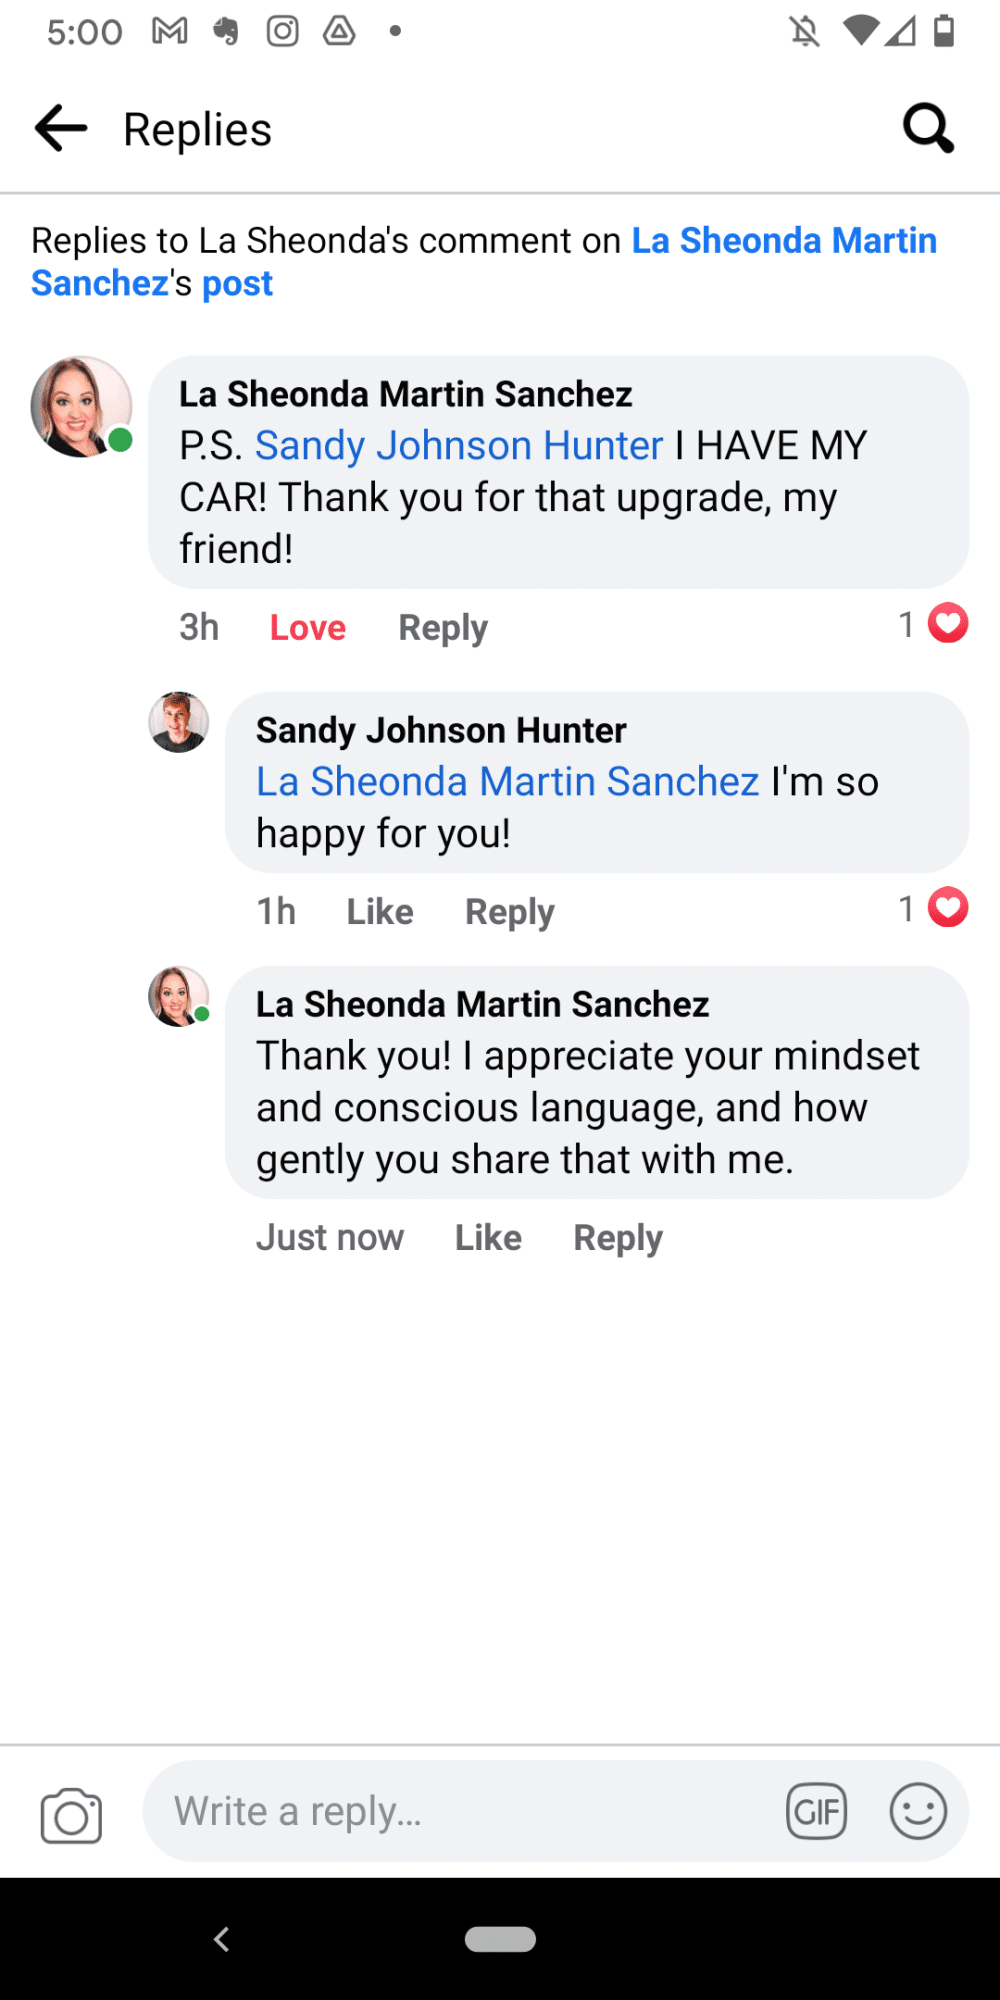Open the camera icon to attach photo
Image resolution: width=1000 pixels, height=2000 pixels.
click(71, 1815)
